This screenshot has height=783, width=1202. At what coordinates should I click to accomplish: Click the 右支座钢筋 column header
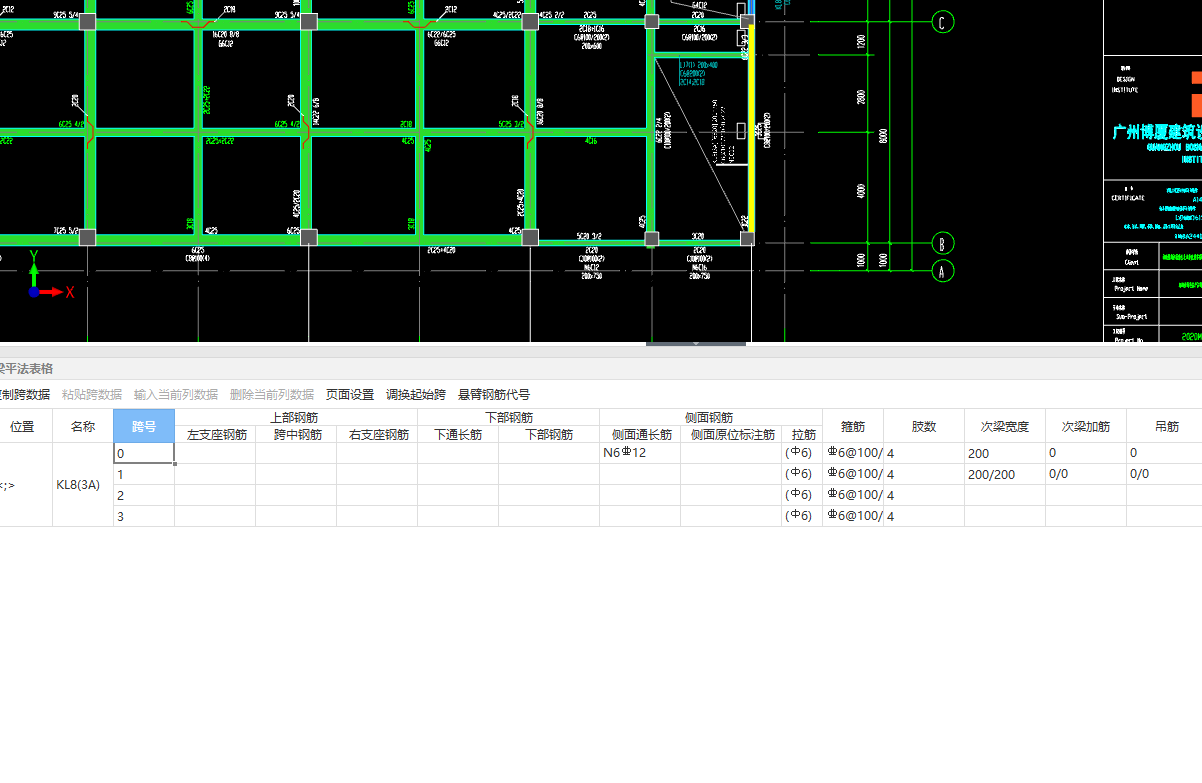coord(378,434)
